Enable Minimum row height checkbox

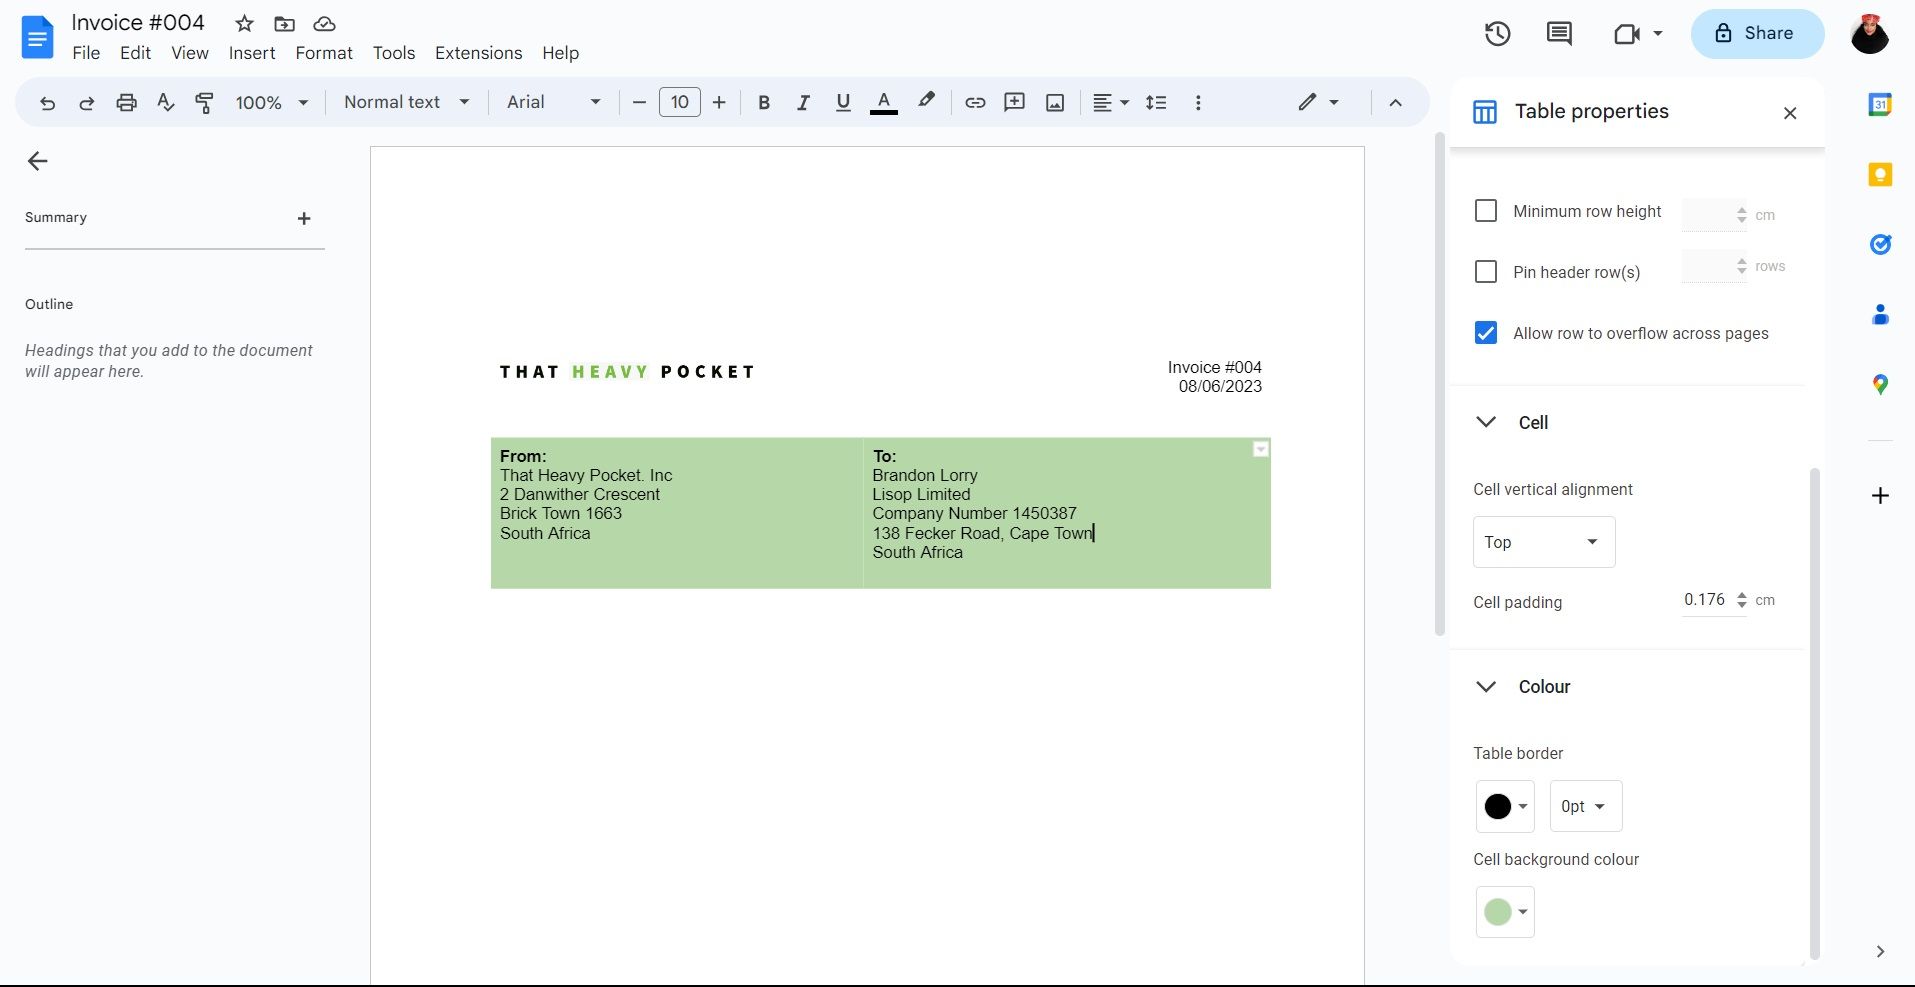[1486, 211]
